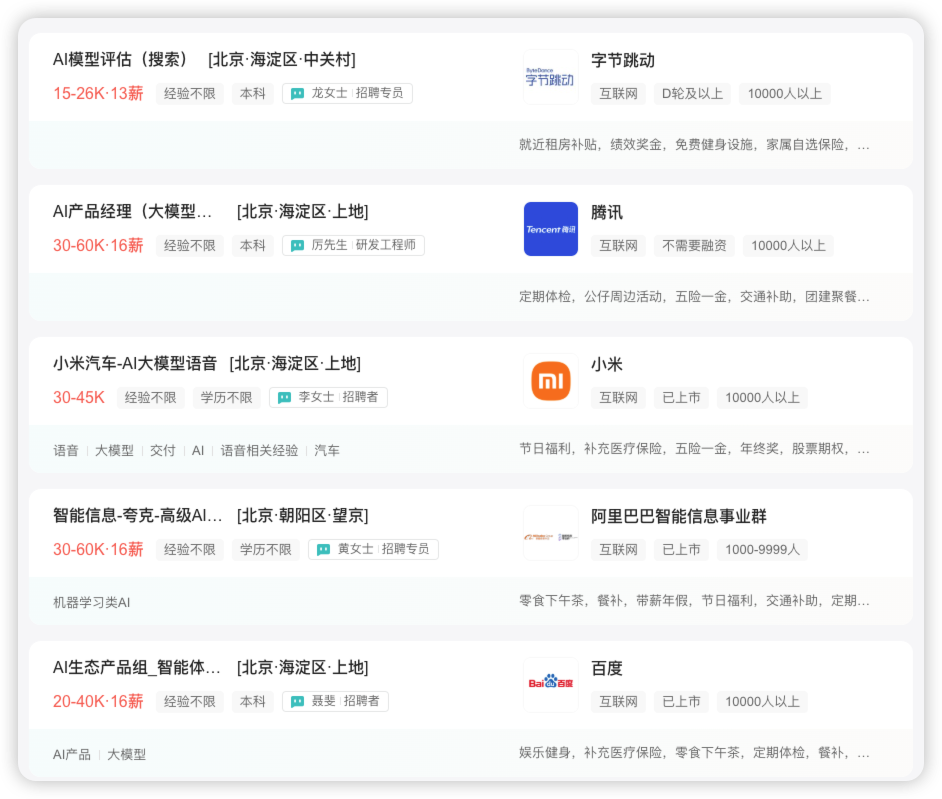Viewport: 942px width, 799px height.
Task: Open company name 字节跳动
Action: pos(622,61)
